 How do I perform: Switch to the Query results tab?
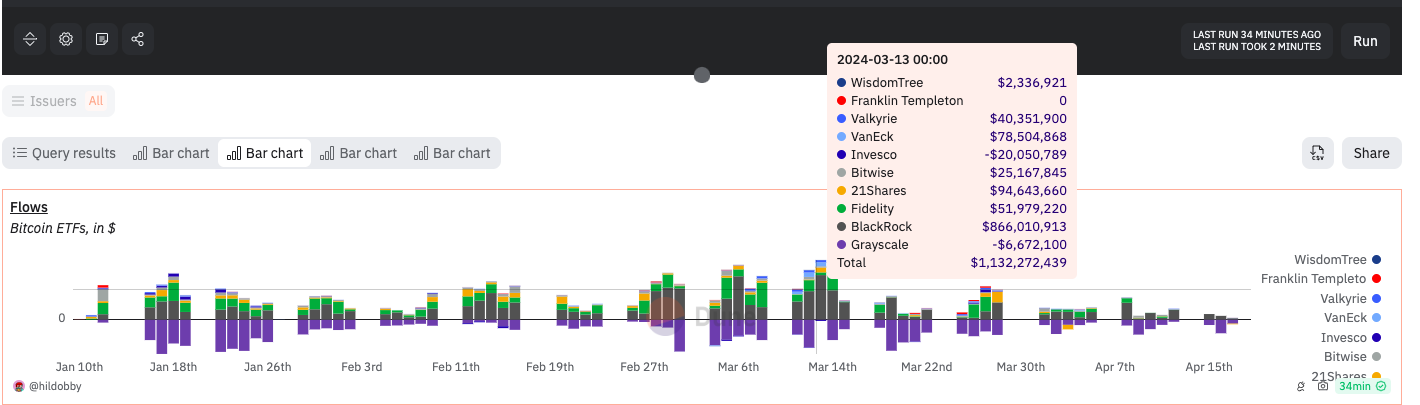[64, 153]
